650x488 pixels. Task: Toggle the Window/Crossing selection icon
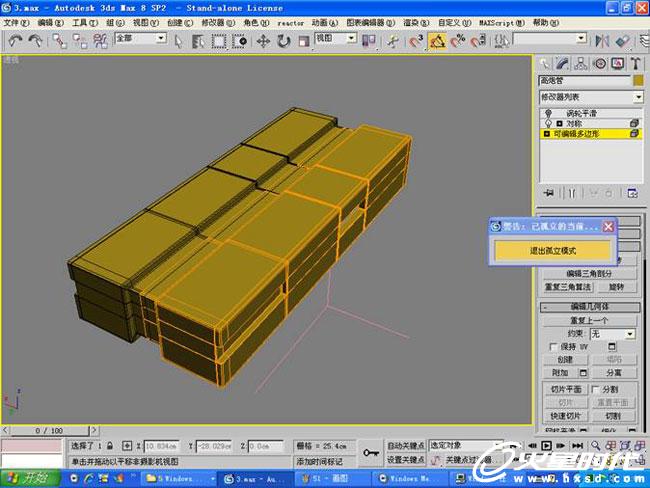point(240,41)
